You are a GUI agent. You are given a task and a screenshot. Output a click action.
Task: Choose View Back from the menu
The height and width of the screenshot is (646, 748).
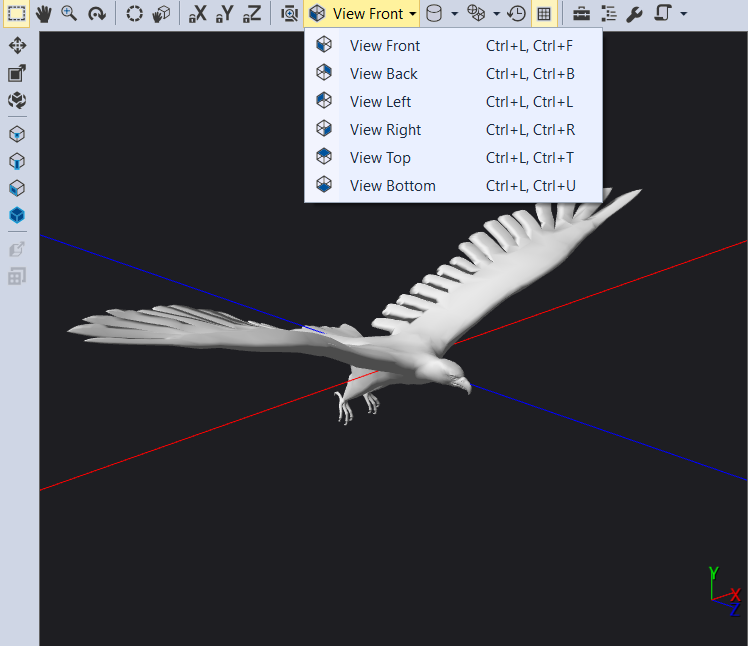(384, 74)
